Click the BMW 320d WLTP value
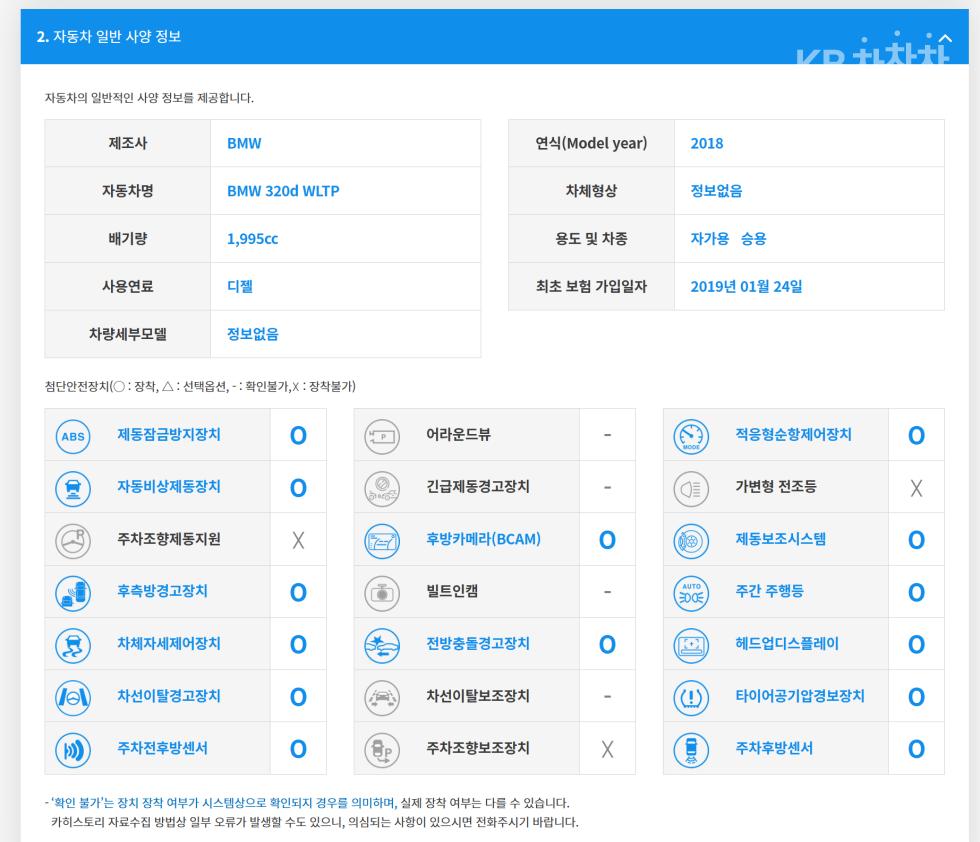Viewport: 980px width, 842px height. point(283,191)
